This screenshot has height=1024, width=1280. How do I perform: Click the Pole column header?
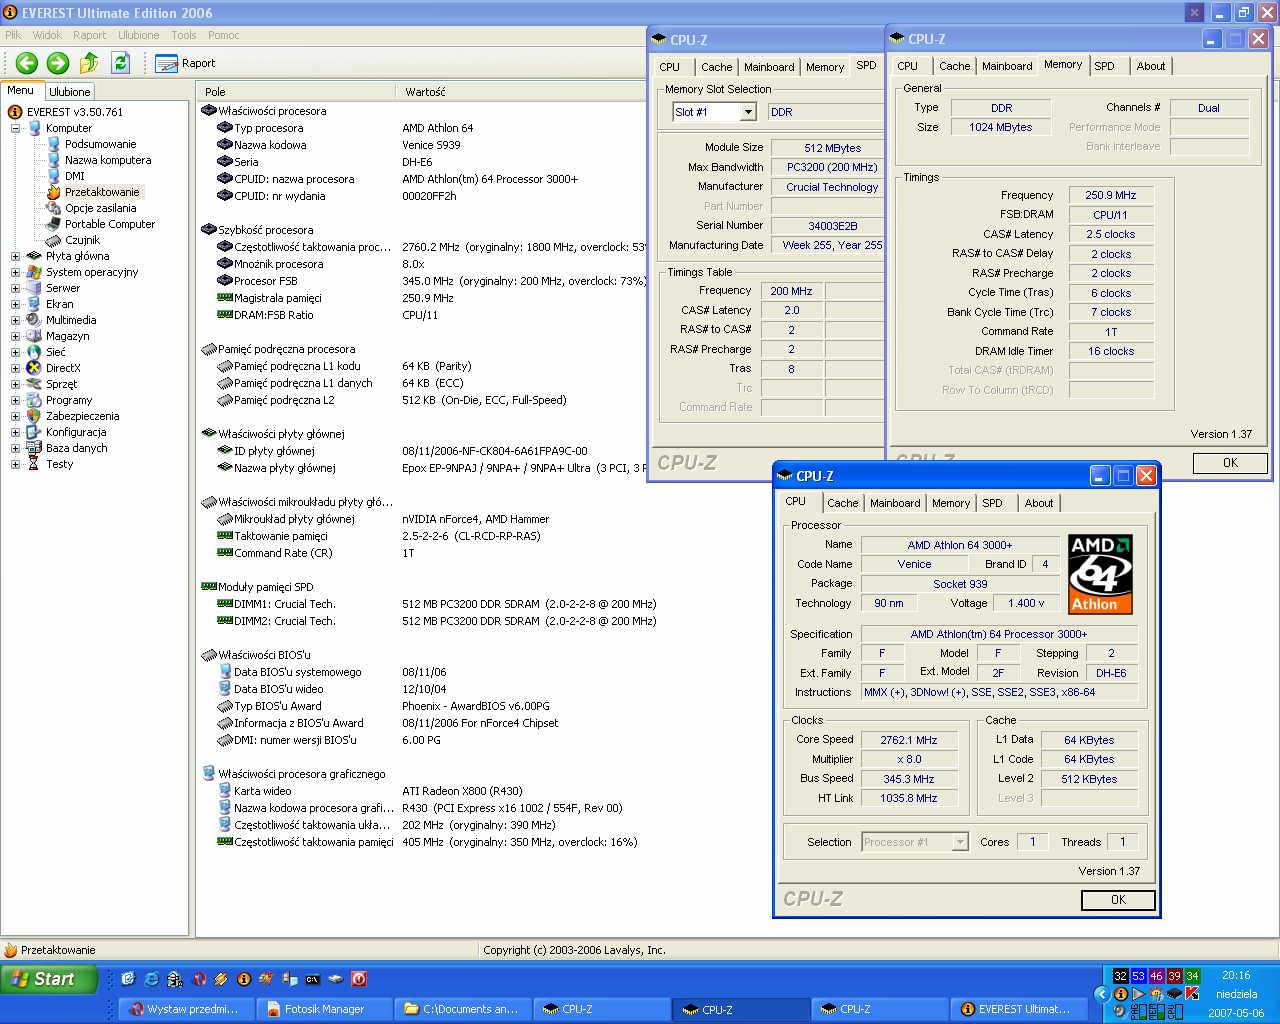297,91
